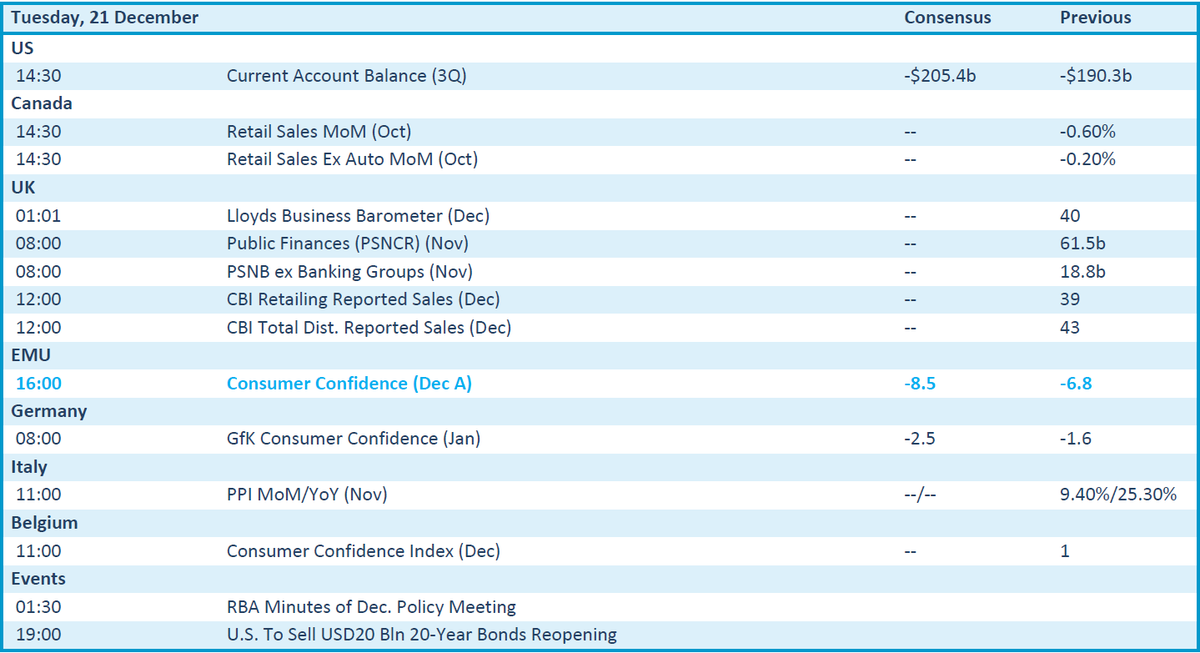Select the 'Previous' column header
This screenshot has width=1200, height=653.
coord(1096,18)
